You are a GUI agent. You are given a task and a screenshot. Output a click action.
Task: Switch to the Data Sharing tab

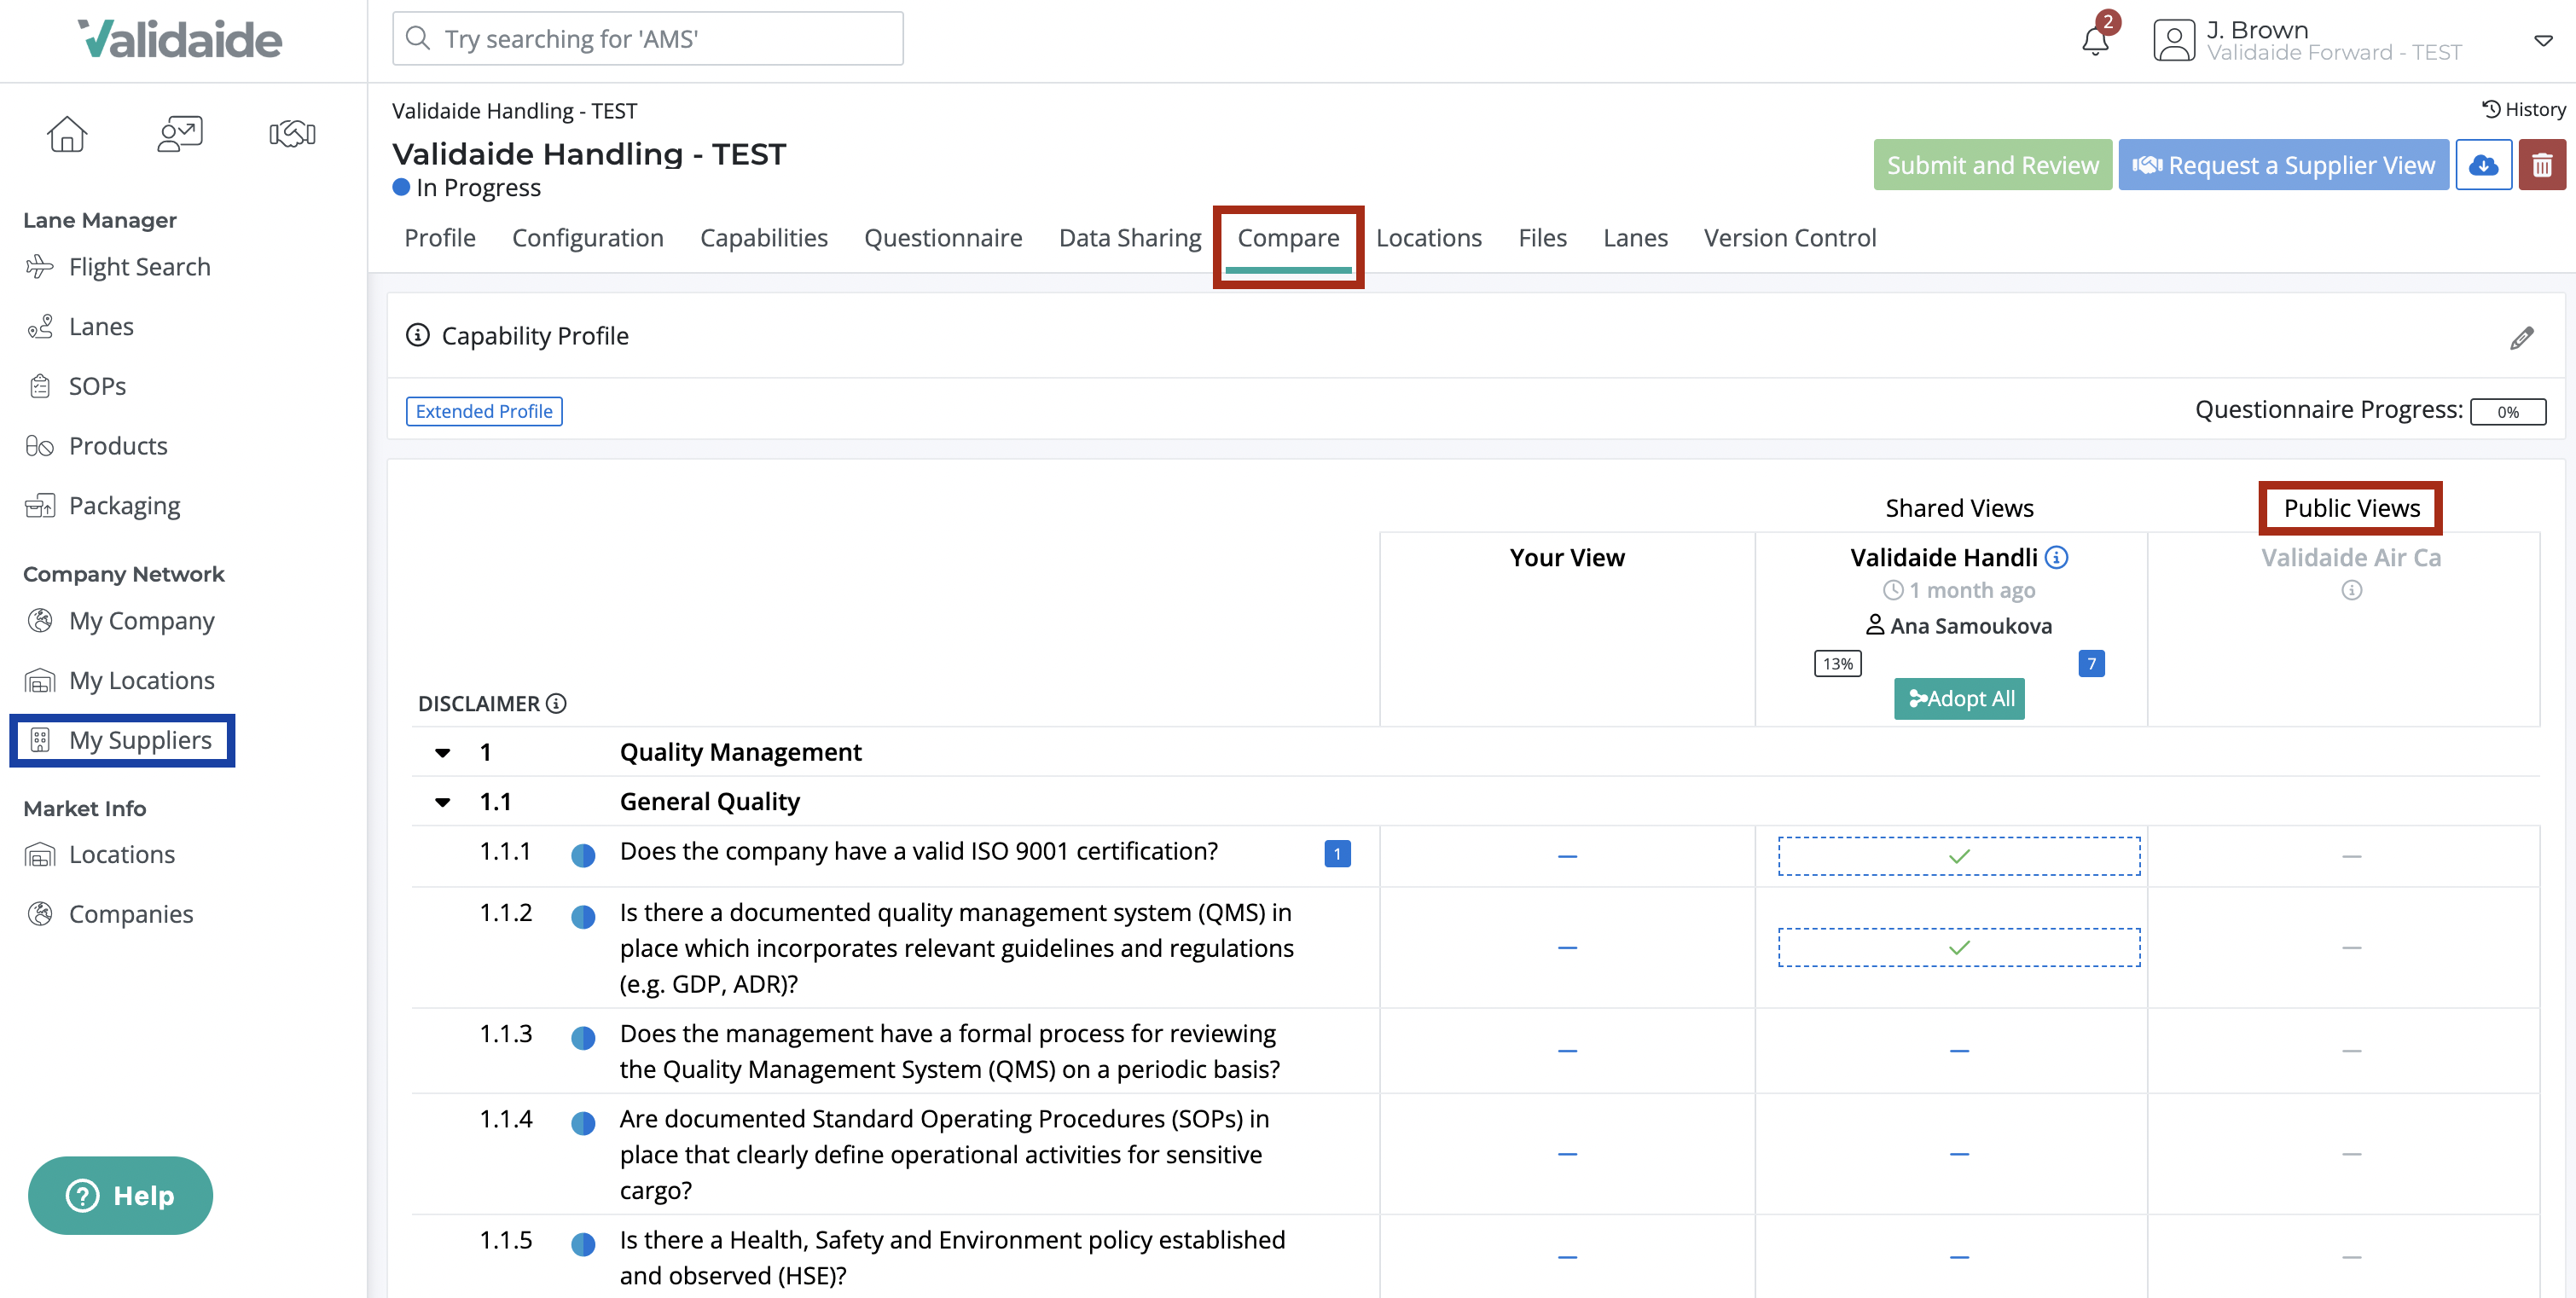(1130, 238)
